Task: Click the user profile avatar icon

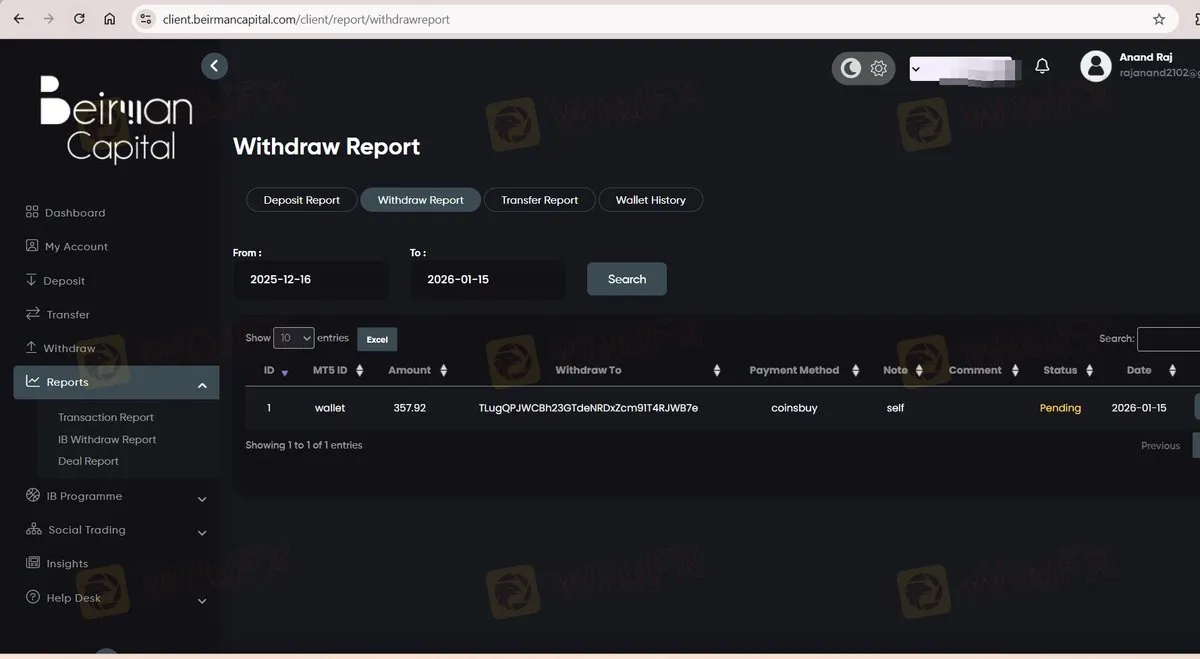Action: click(x=1096, y=67)
